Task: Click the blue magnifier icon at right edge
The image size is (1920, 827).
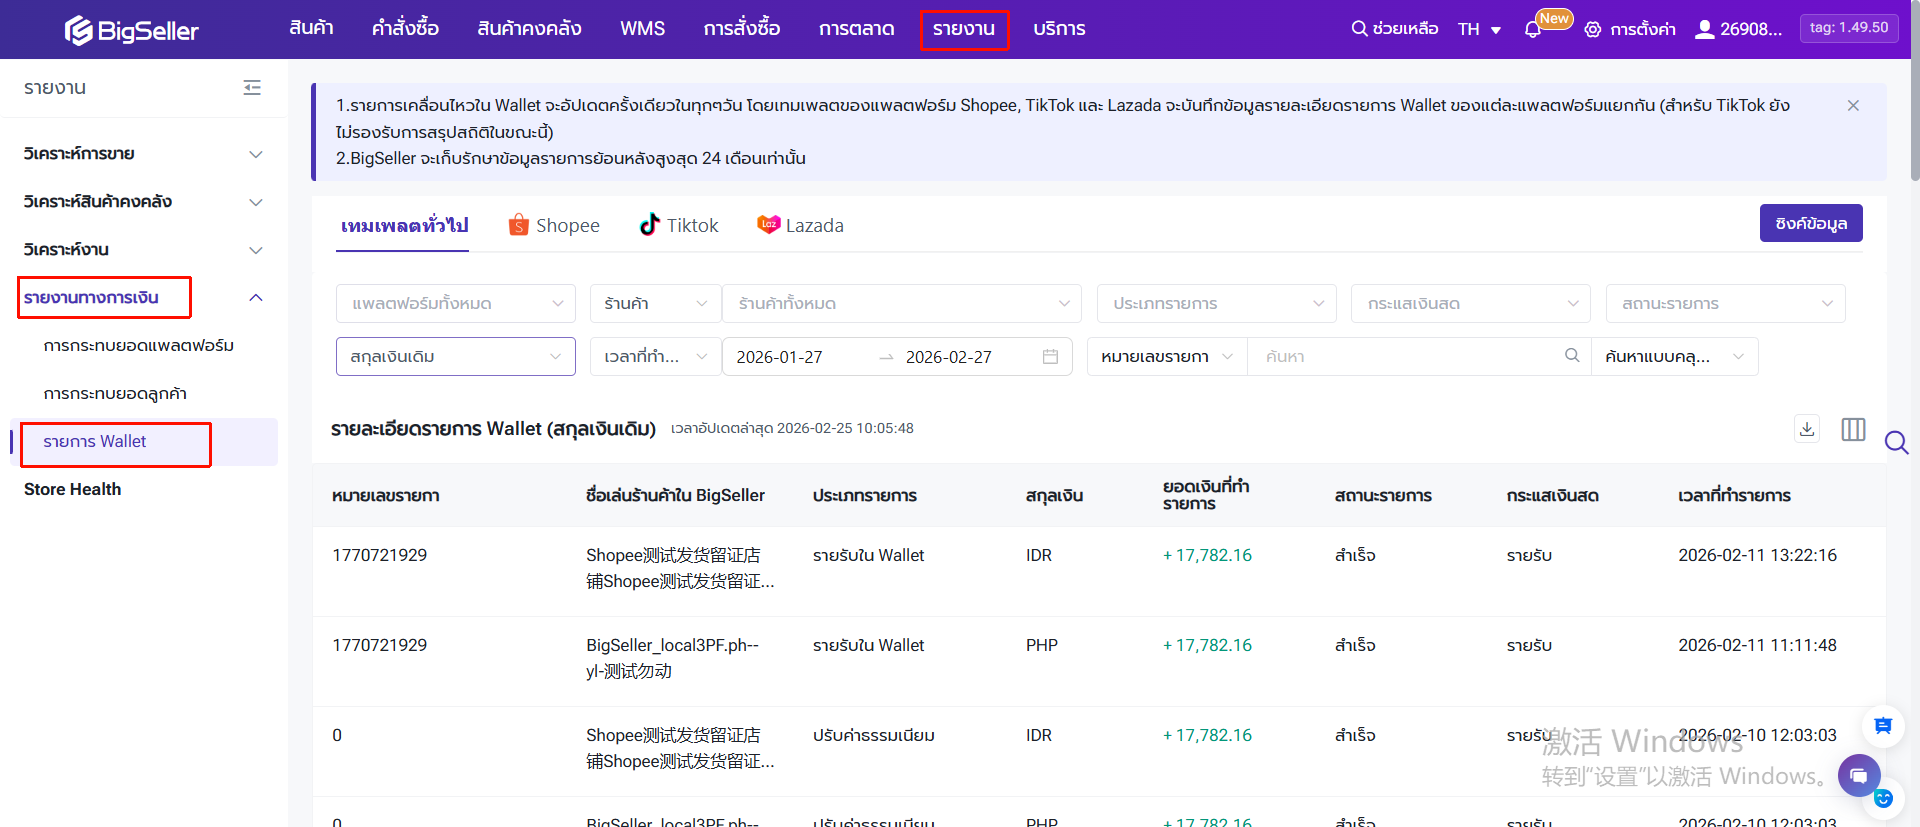Action: 1896,442
